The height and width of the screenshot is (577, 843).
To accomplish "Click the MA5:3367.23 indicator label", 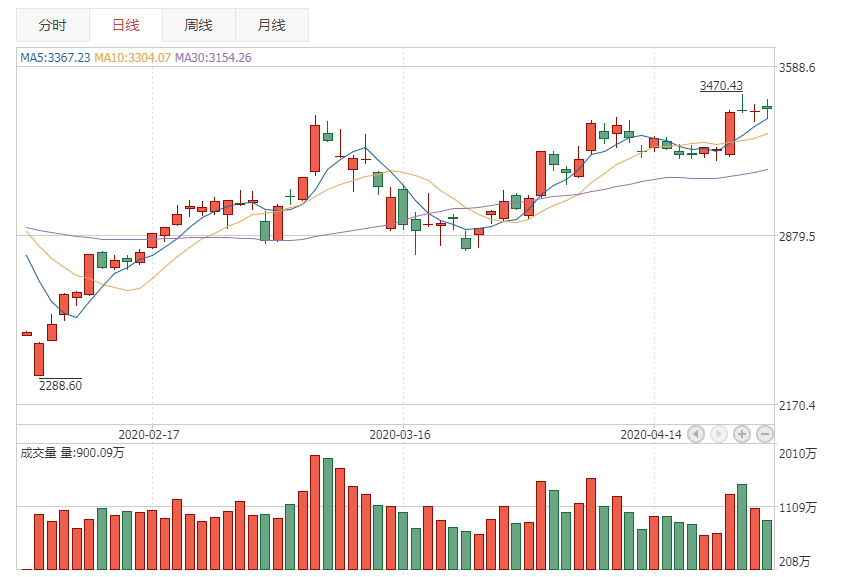I will [55, 58].
